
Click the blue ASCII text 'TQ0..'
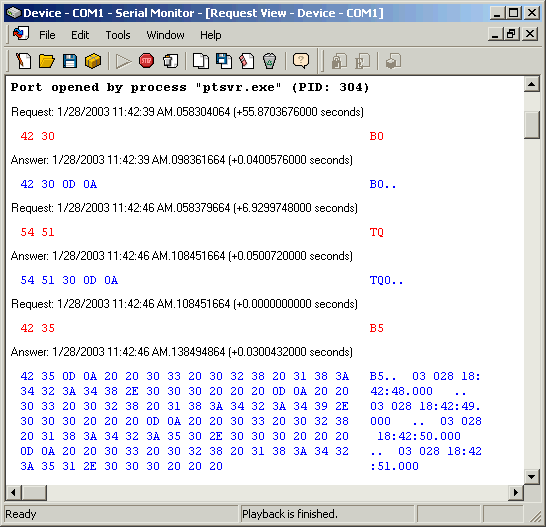(387, 280)
